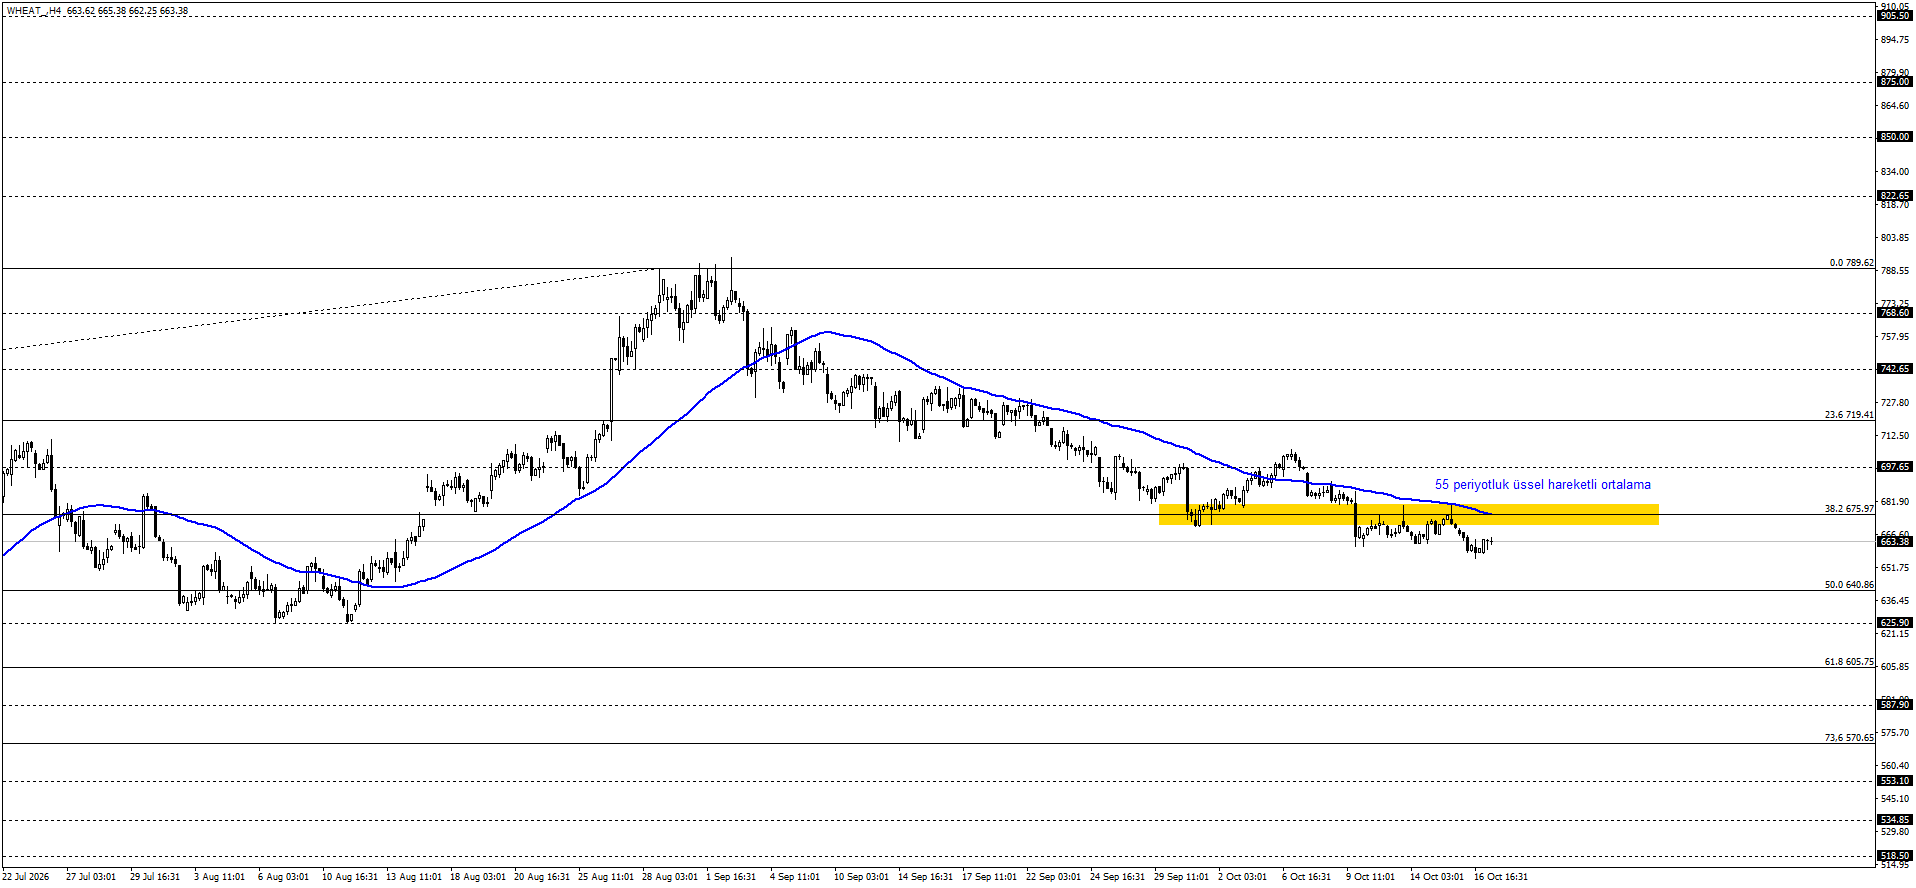The image size is (1916, 888).
Task: Click the 697.65 price level tag
Action: coord(1895,467)
